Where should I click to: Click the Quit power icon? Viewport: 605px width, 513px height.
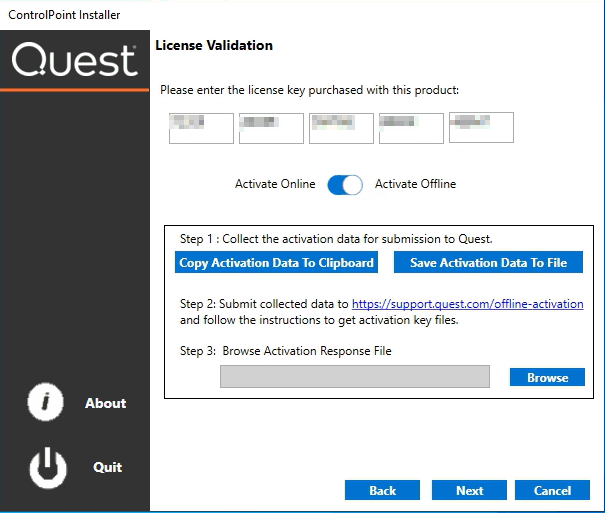click(x=46, y=467)
